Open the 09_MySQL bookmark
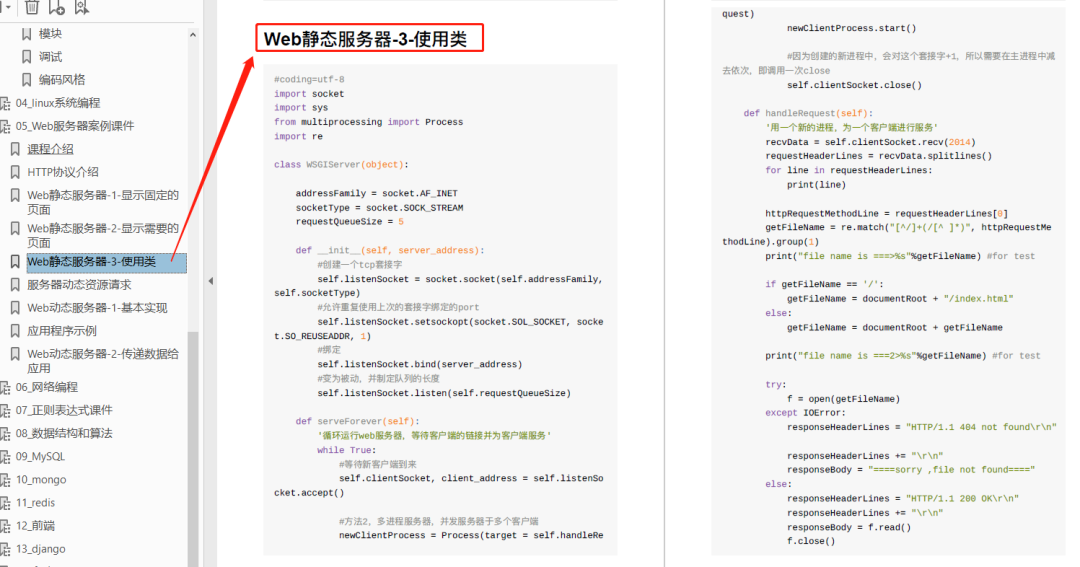Viewport: 1080px width, 567px height. point(41,457)
